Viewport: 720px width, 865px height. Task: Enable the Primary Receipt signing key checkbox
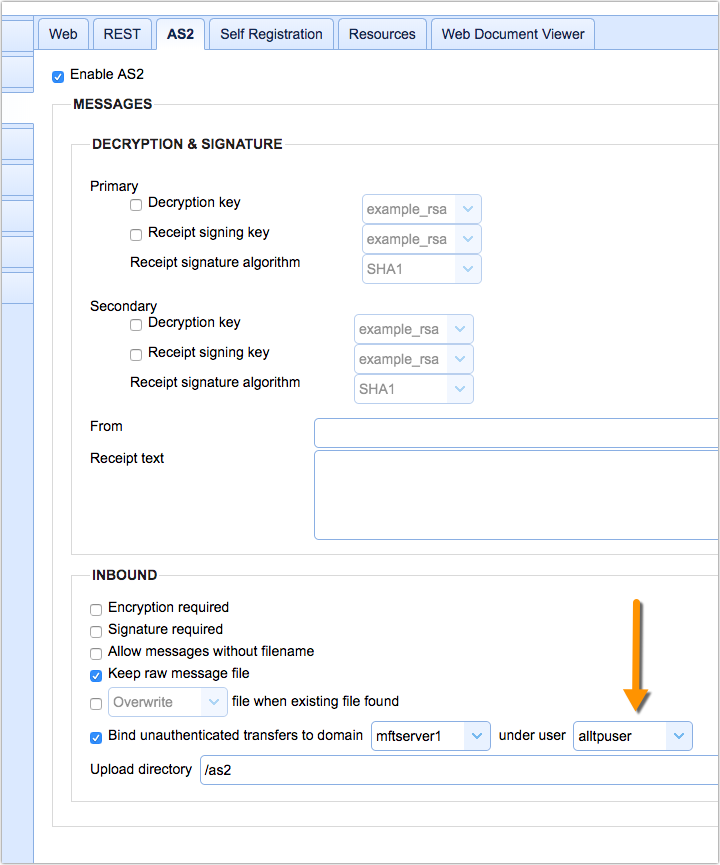pos(136,235)
